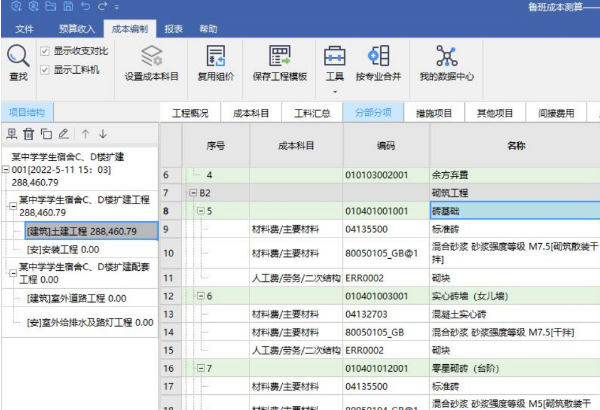Click the 复用组价 icon
Image resolution: width=600 pixels, height=410 pixels.
(216, 56)
